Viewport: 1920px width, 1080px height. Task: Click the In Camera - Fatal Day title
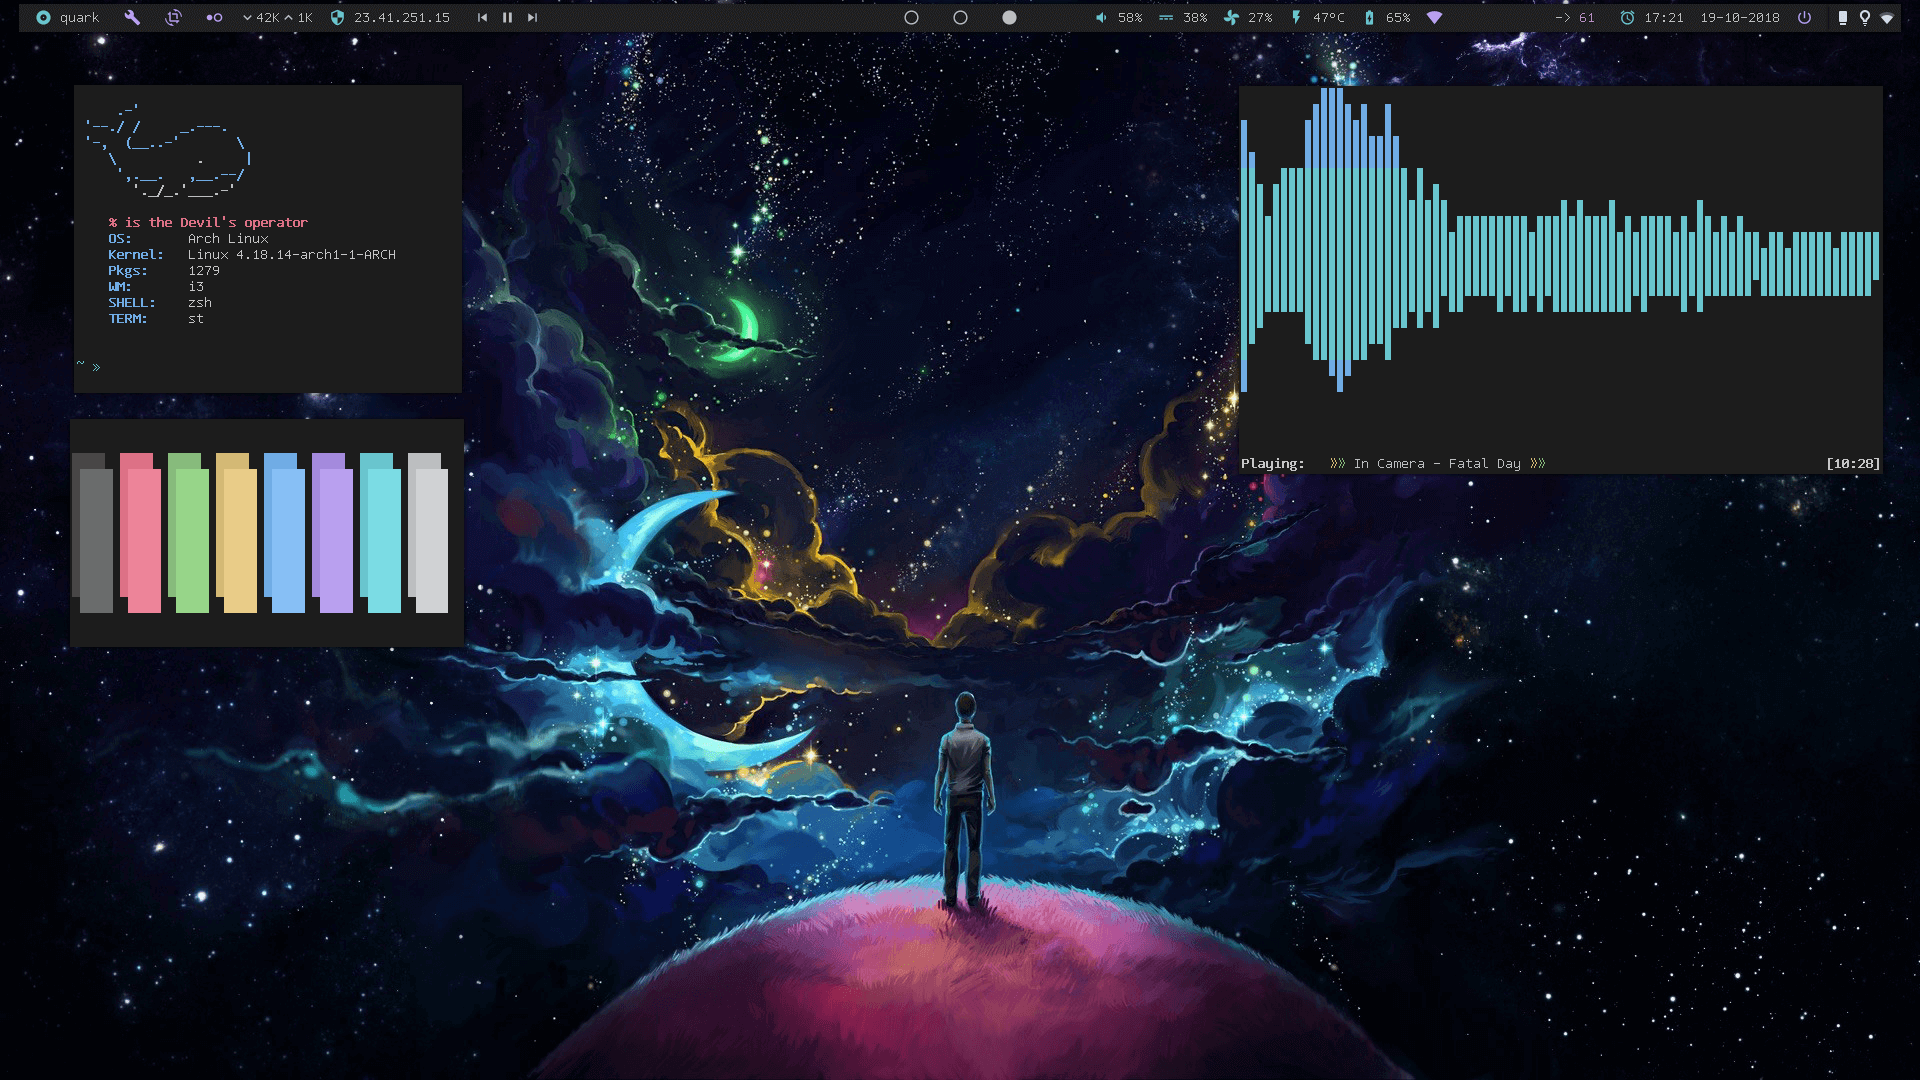[x=1437, y=464]
